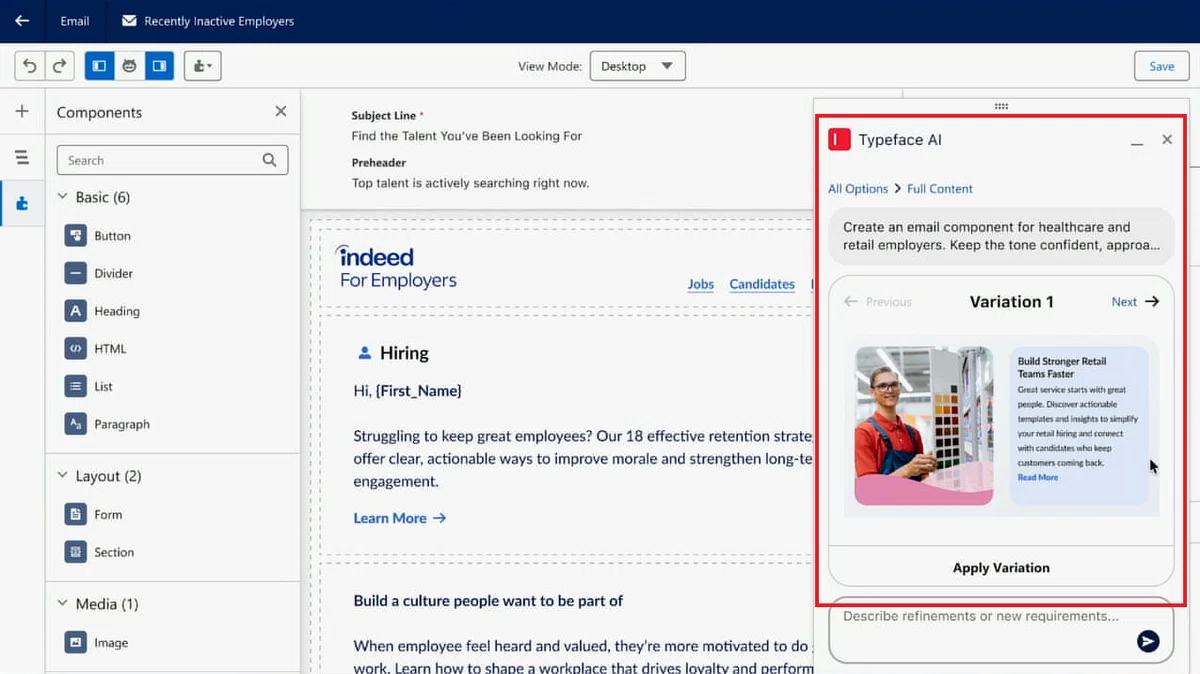The height and width of the screenshot is (674, 1200).
Task: Open the puzzle-piece extensions dropdown
Action: coord(202,66)
